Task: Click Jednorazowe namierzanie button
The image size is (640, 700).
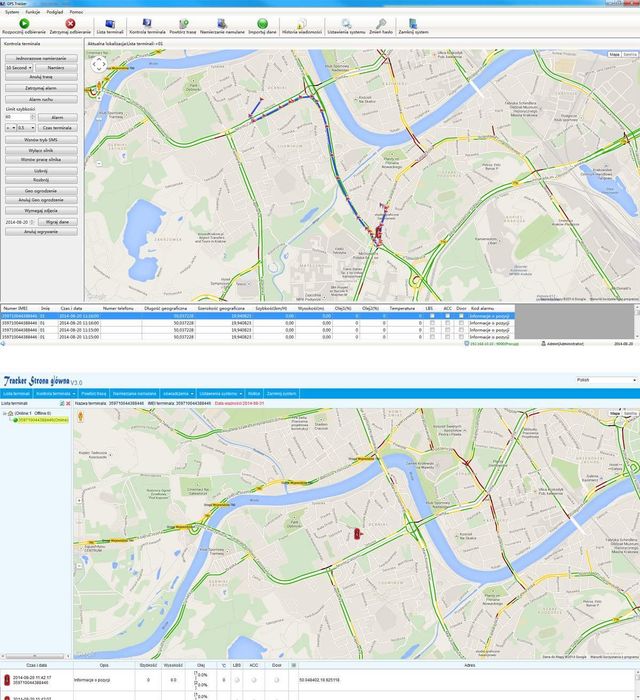Action: pyautogui.click(x=41, y=58)
